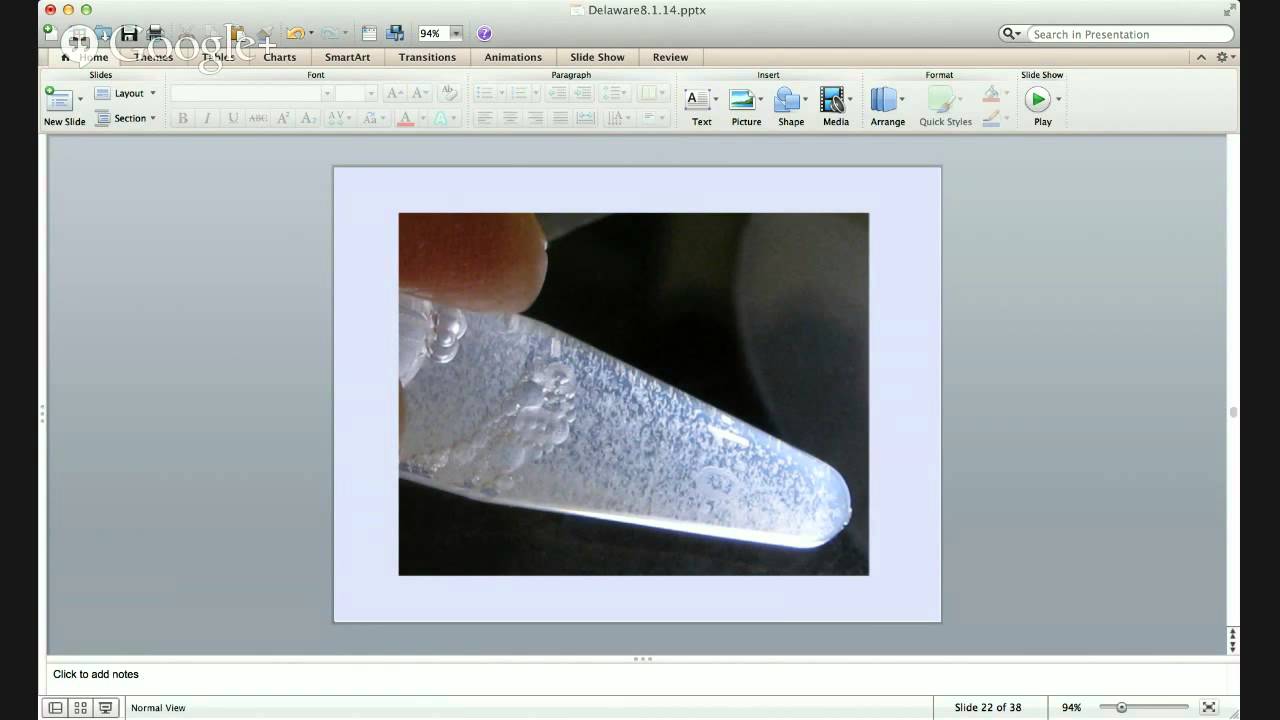Toggle Justify text alignment
Screen dimensions: 1280x720
pyautogui.click(x=560, y=118)
